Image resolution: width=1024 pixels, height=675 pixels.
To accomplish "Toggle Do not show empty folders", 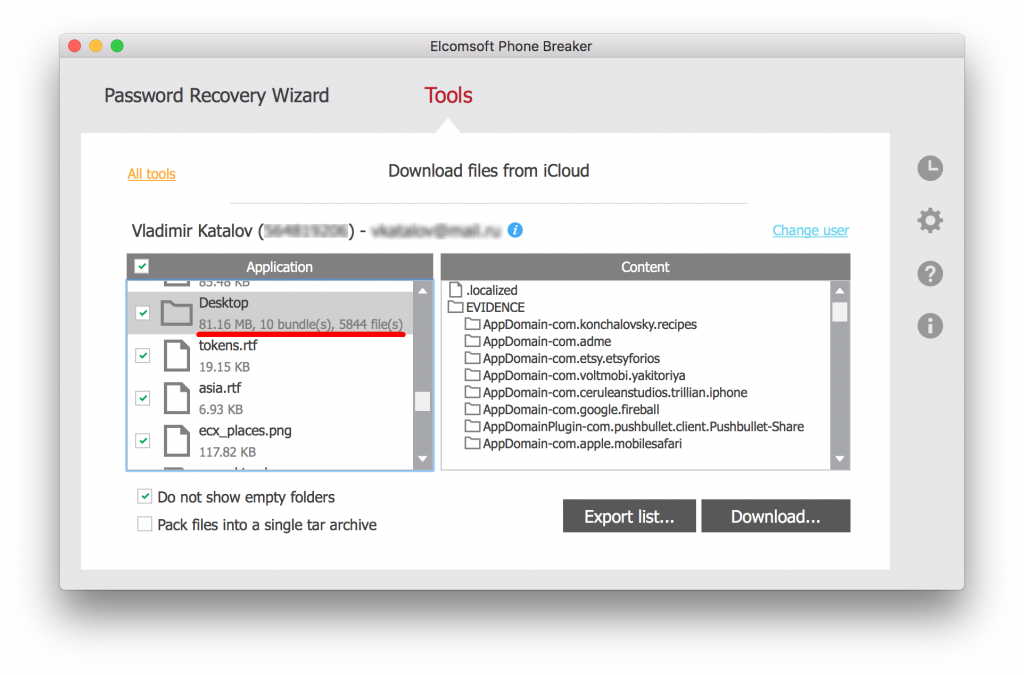I will (x=144, y=497).
